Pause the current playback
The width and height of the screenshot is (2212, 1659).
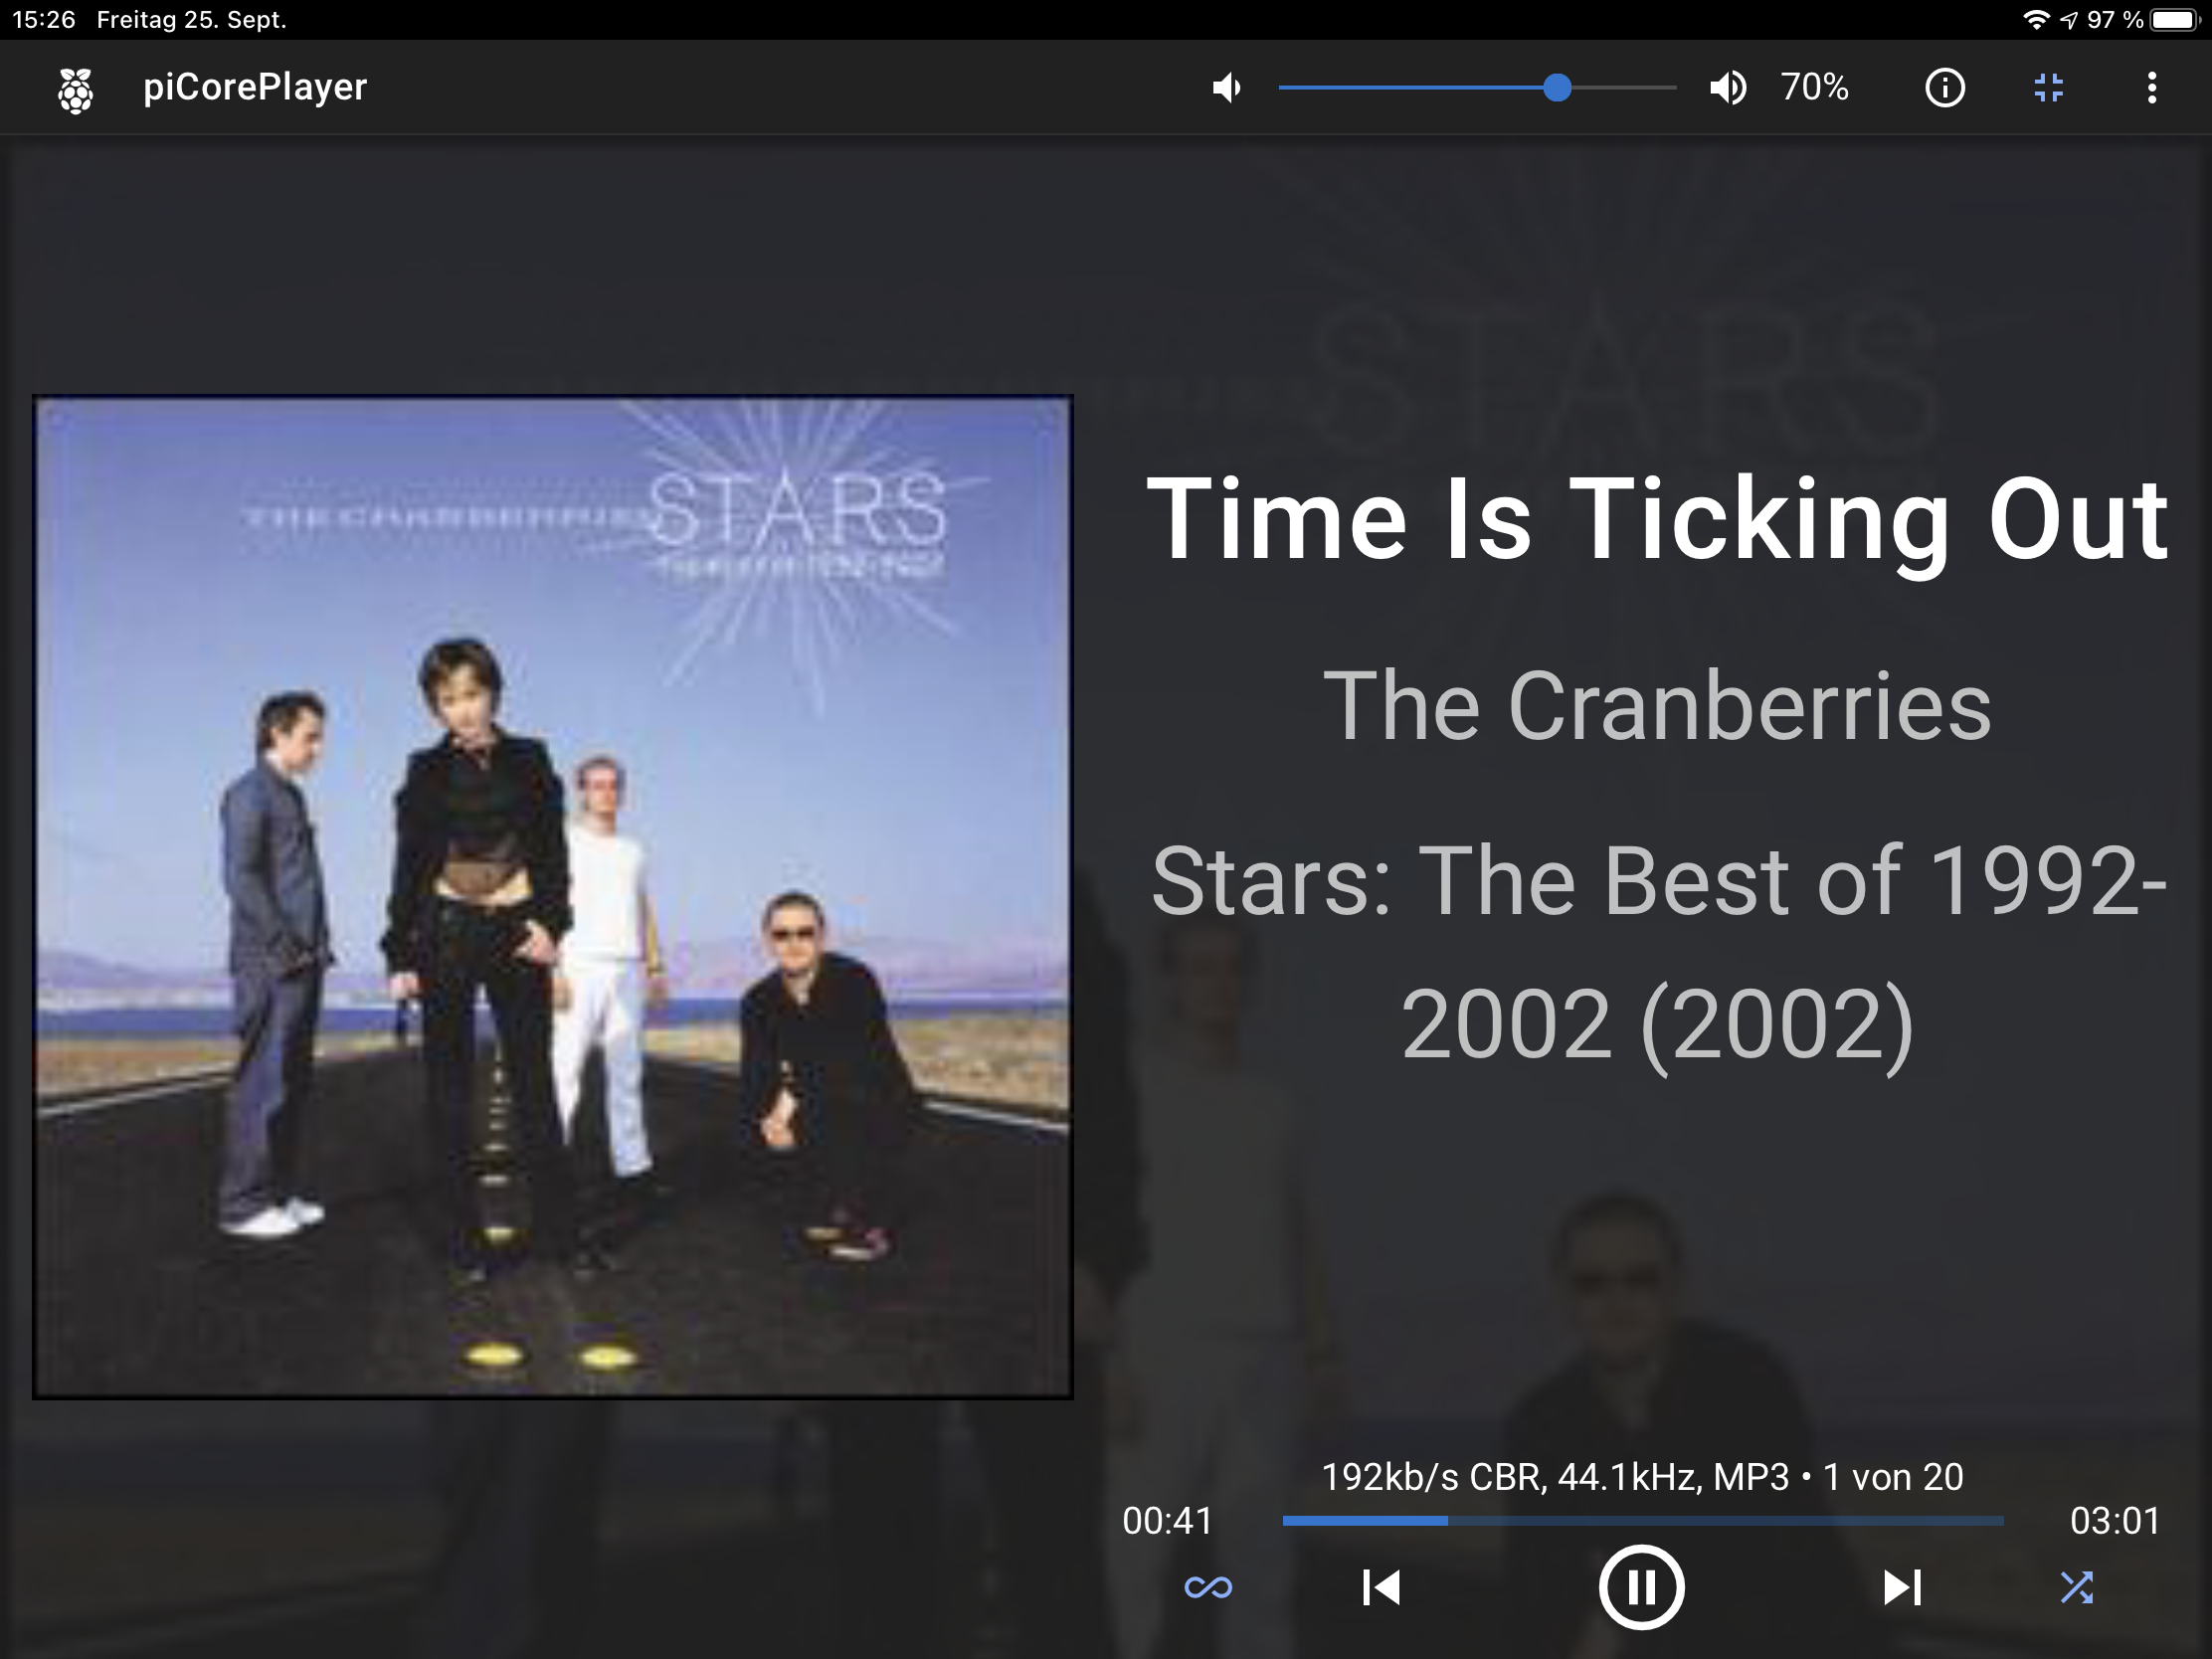click(1641, 1587)
